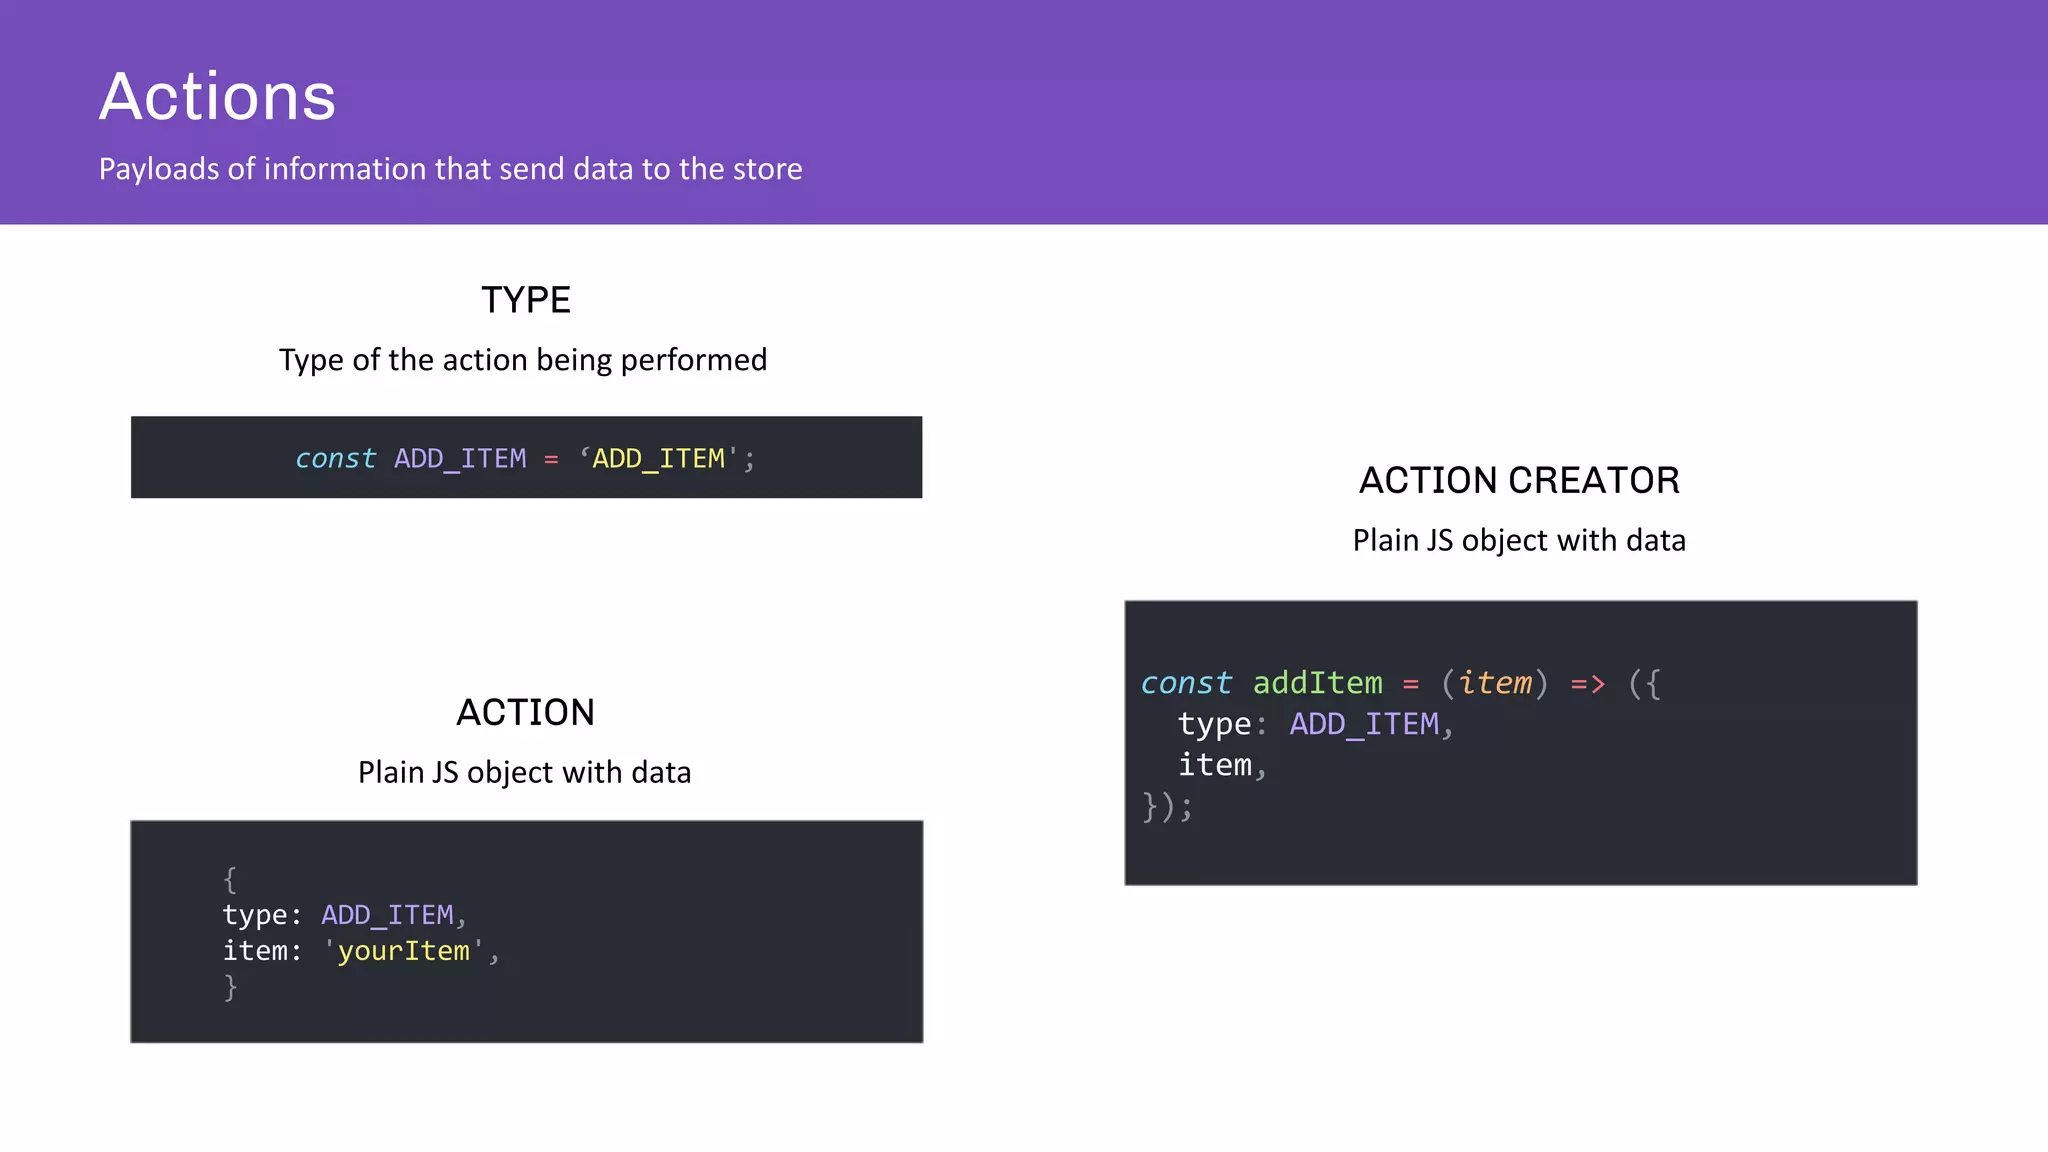Click 'const addItem = (item) => ({' line
Image resolution: width=2048 pixels, height=1152 pixels.
tap(1401, 683)
